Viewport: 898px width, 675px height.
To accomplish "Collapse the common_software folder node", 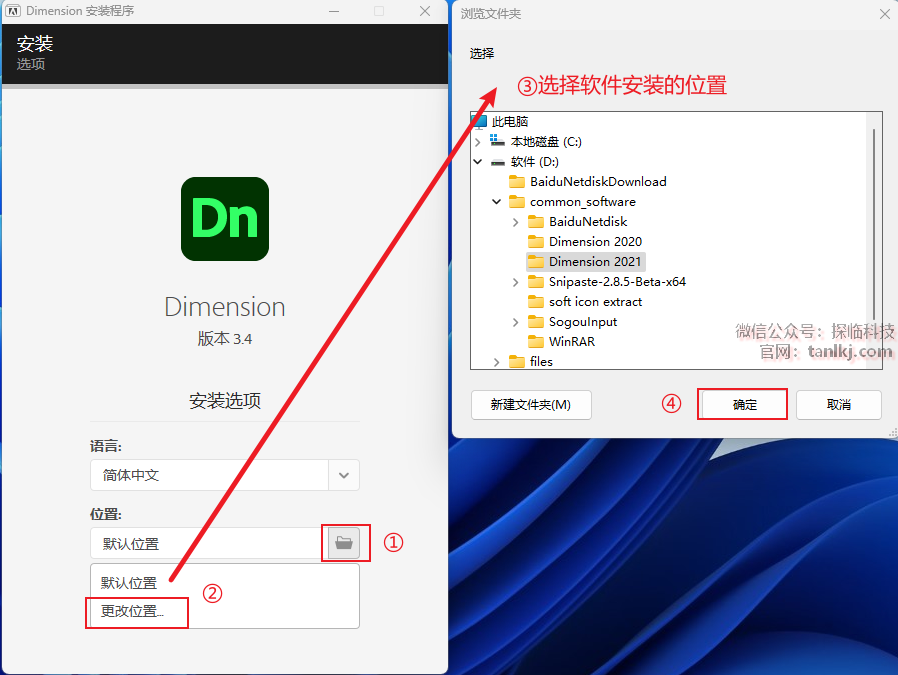I will tap(497, 202).
